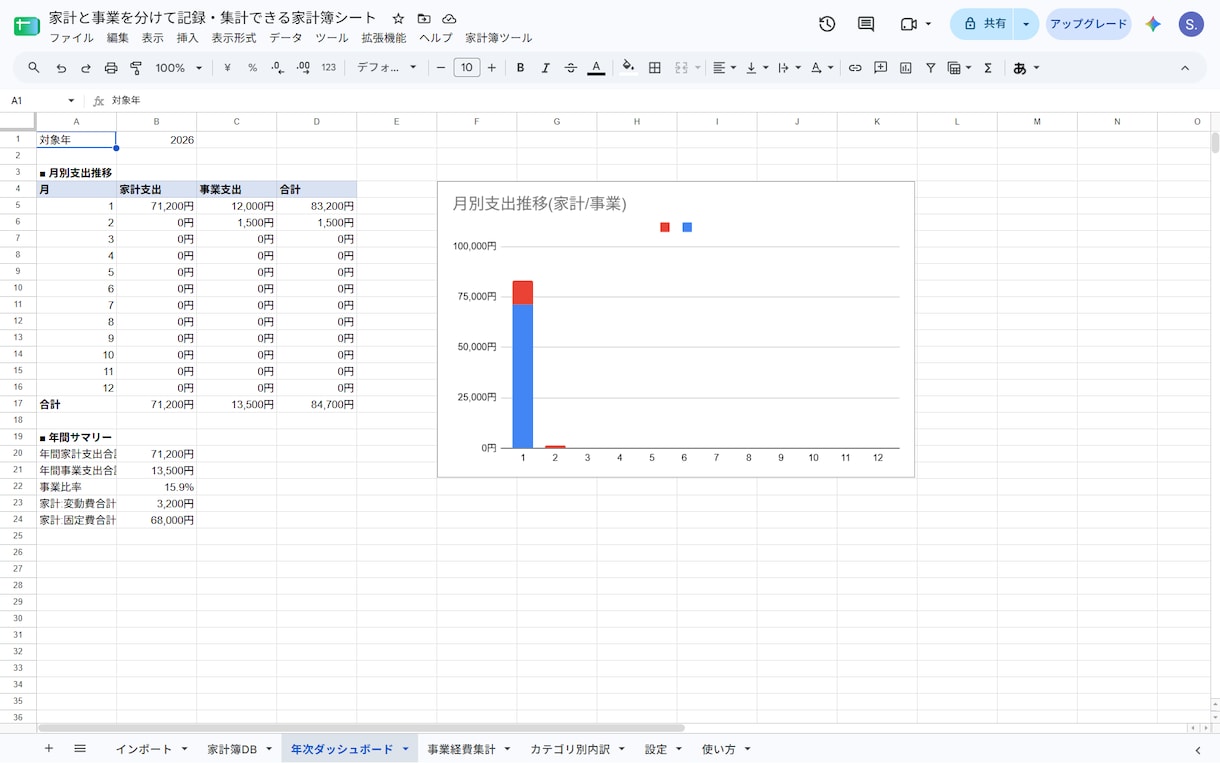The width and height of the screenshot is (1220, 763).
Task: Open the search magnifier in the toolbar
Action: tap(34, 68)
